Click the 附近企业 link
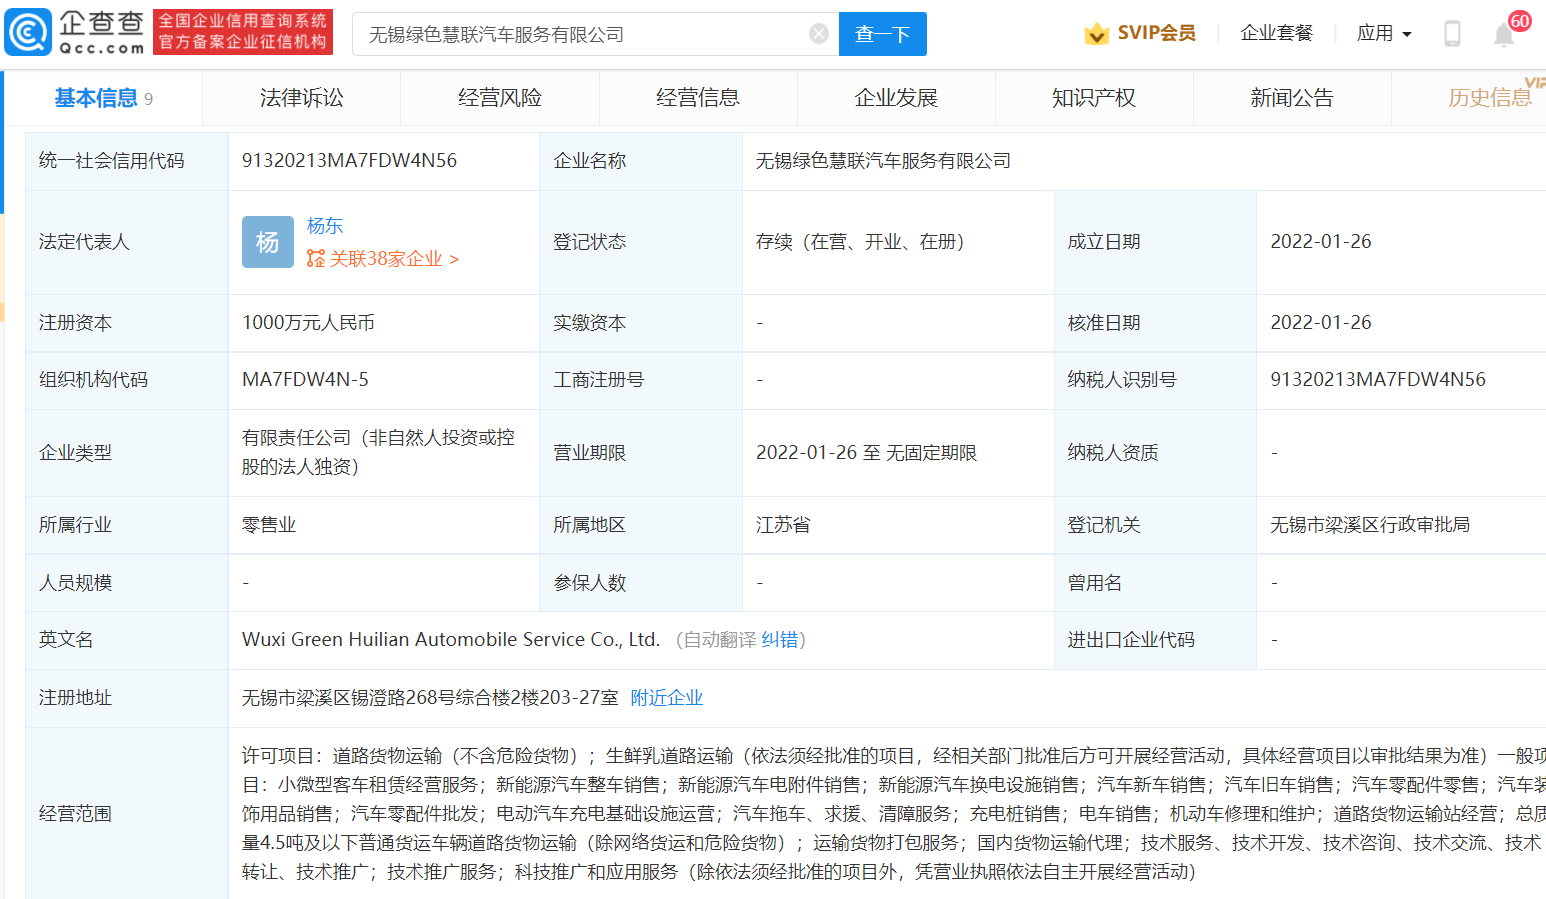The height and width of the screenshot is (899, 1546). click(666, 698)
